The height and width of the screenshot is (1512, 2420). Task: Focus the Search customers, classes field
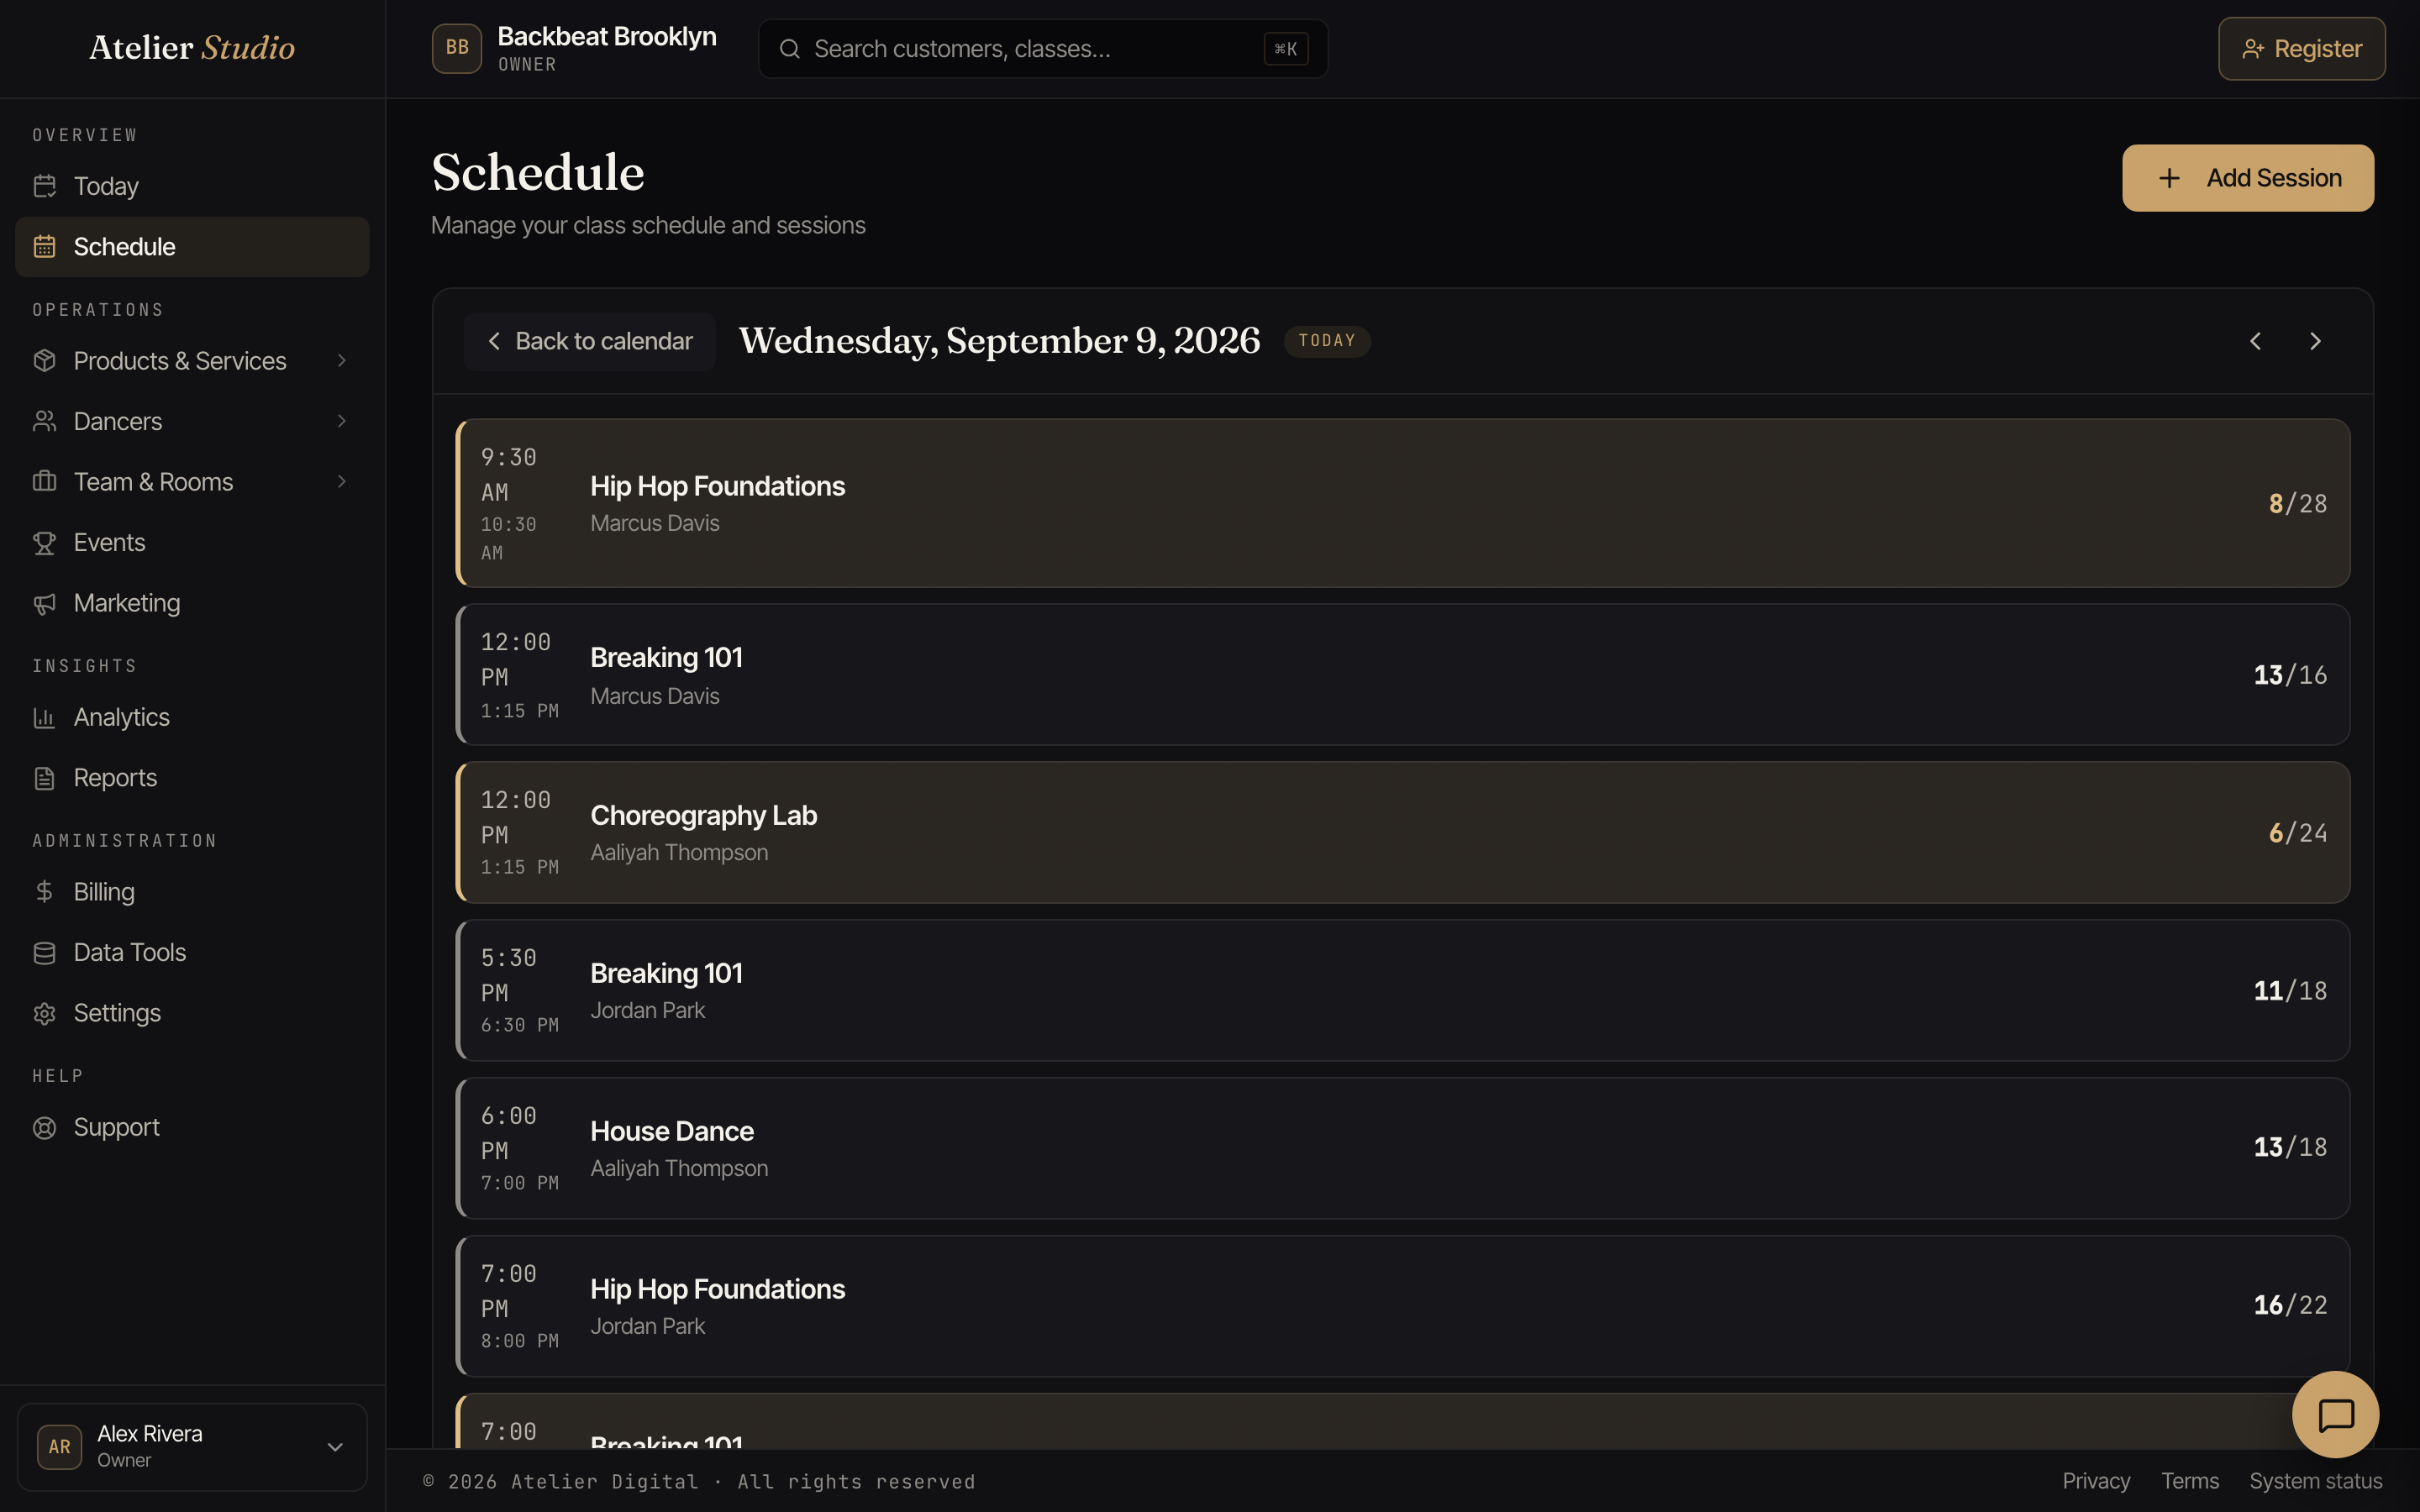(1043, 48)
